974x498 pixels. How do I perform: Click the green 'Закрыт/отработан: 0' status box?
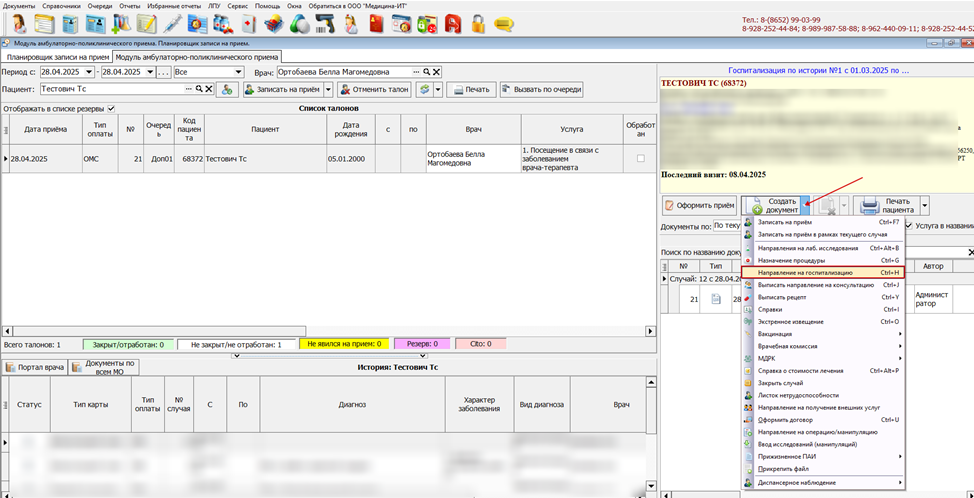point(128,343)
